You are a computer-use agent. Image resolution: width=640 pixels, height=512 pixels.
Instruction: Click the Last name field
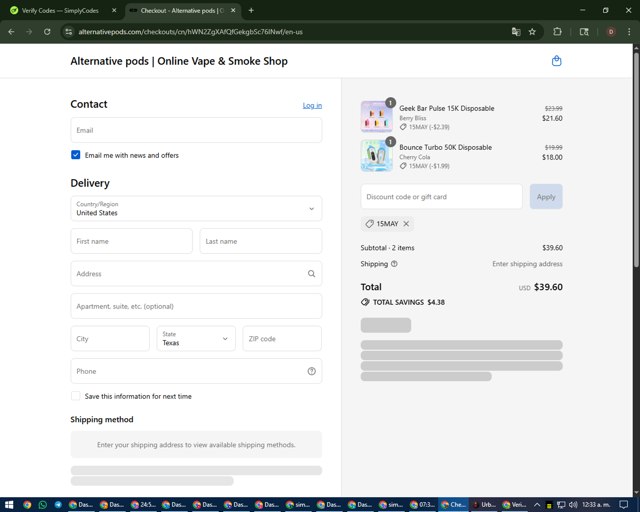[x=261, y=241]
